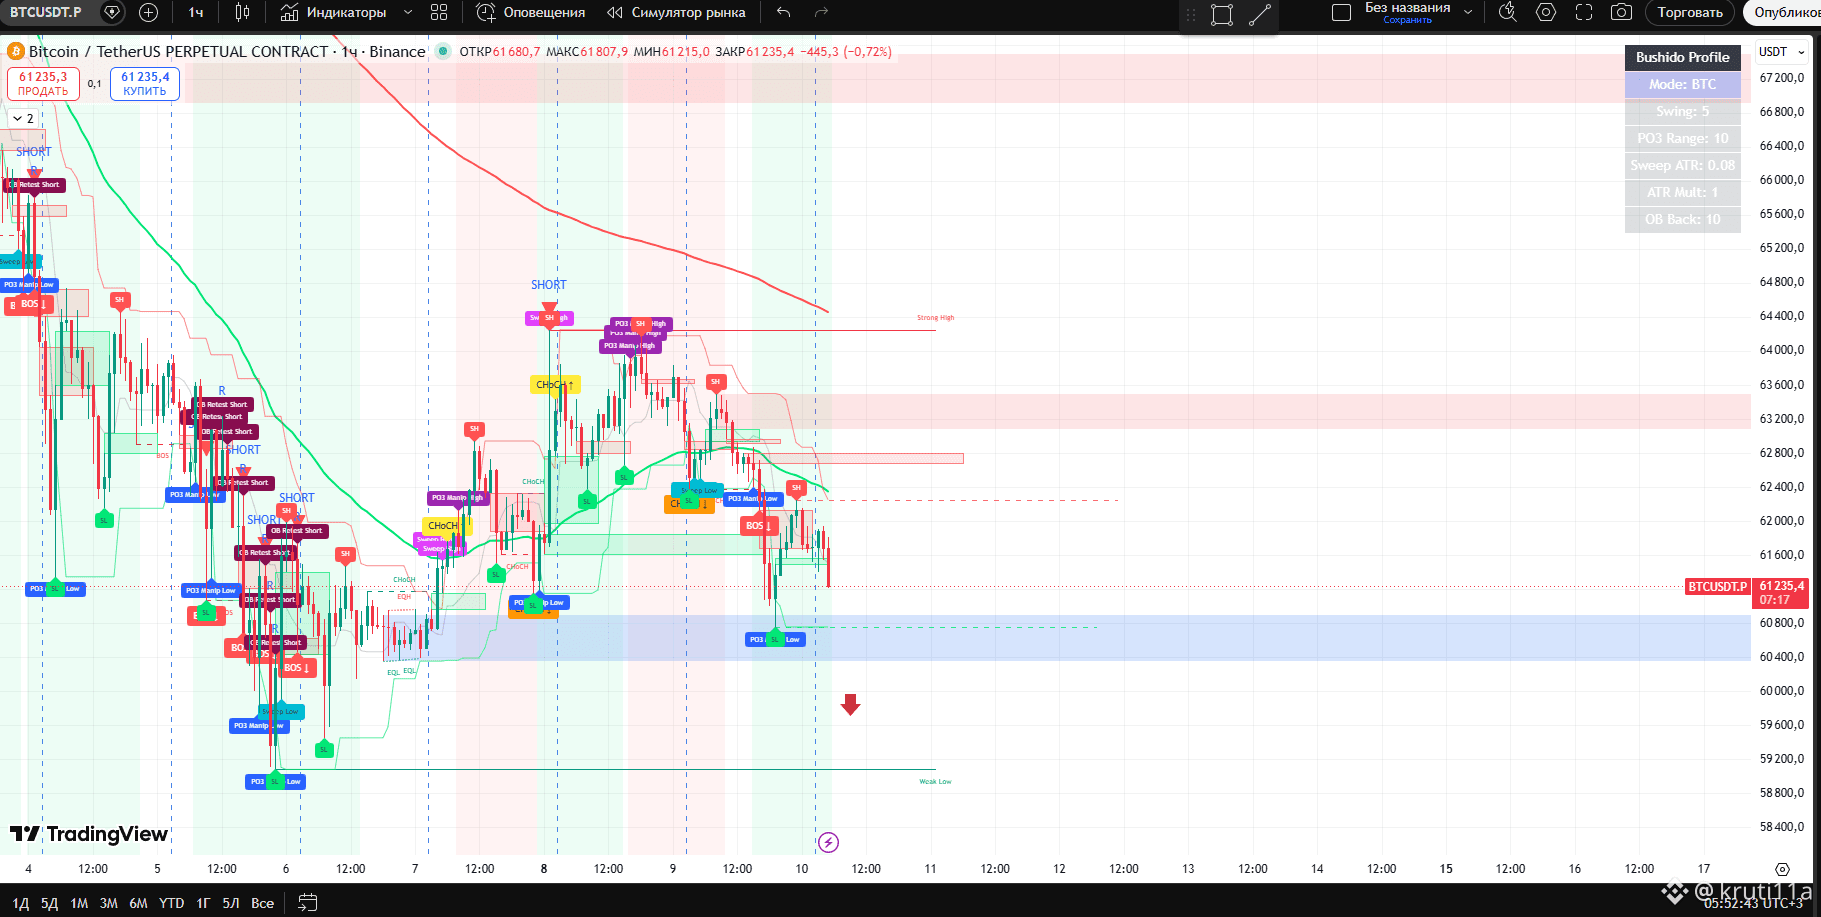The image size is (1821, 917).
Task: Select the 6М date range
Action: [x=138, y=903]
